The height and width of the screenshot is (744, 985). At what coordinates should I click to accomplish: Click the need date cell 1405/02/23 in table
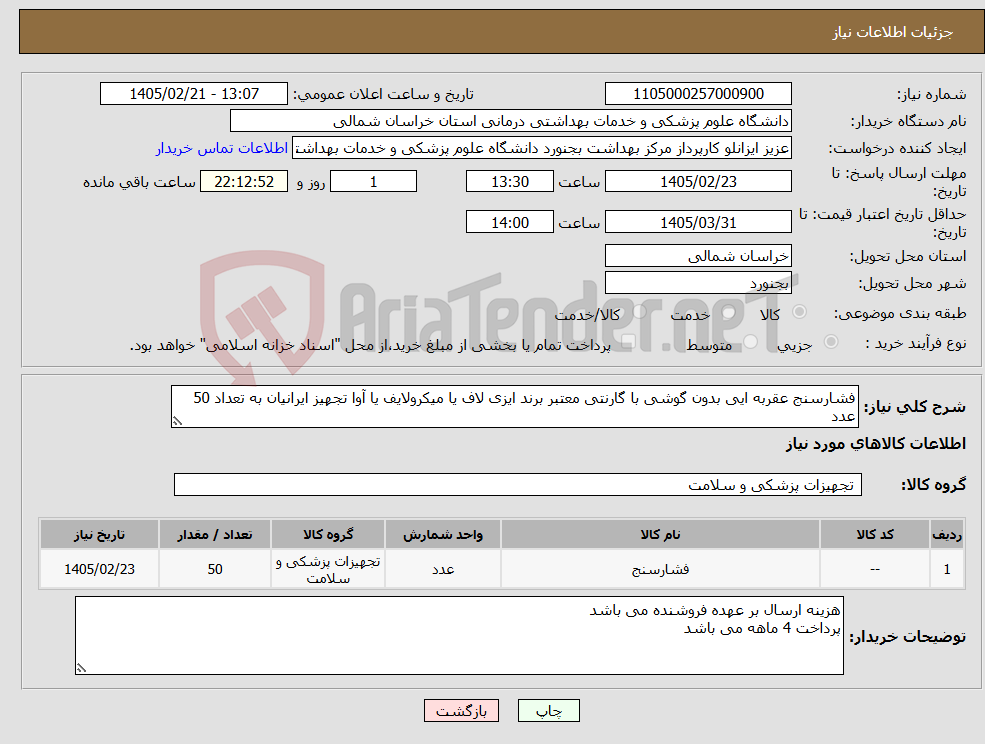click(99, 569)
